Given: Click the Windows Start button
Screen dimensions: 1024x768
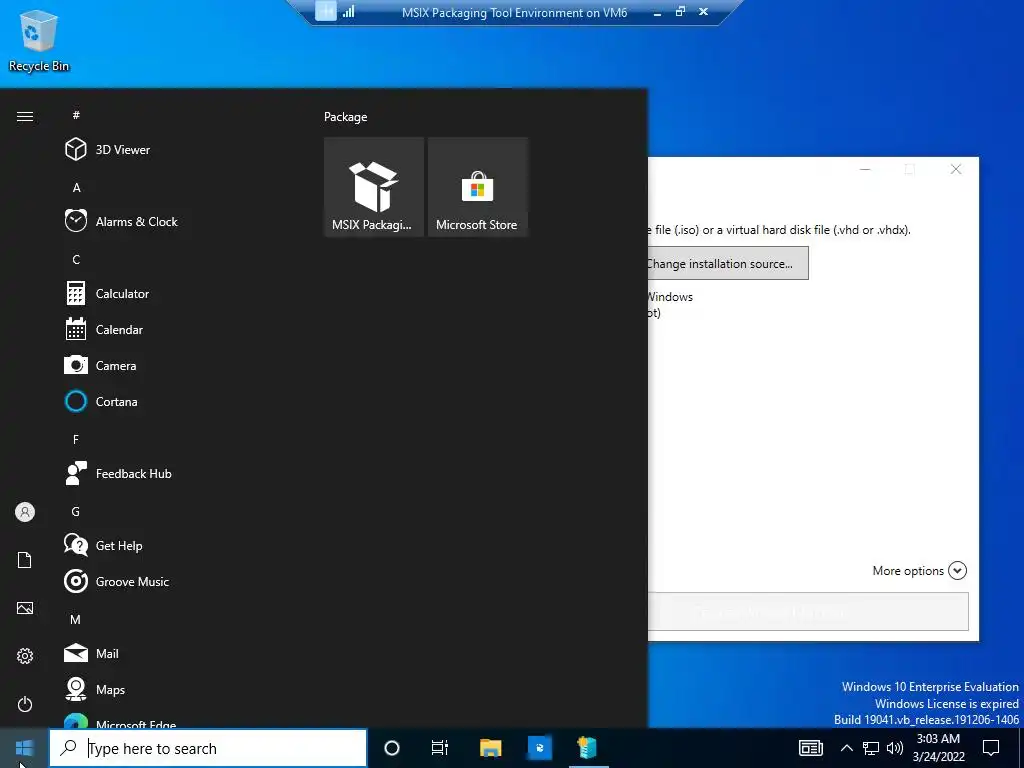Looking at the screenshot, I should click(24, 748).
